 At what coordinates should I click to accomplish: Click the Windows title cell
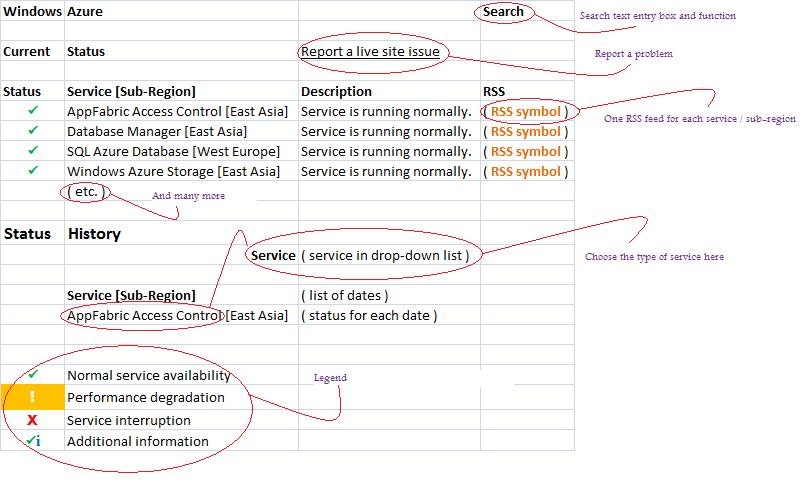[x=32, y=11]
